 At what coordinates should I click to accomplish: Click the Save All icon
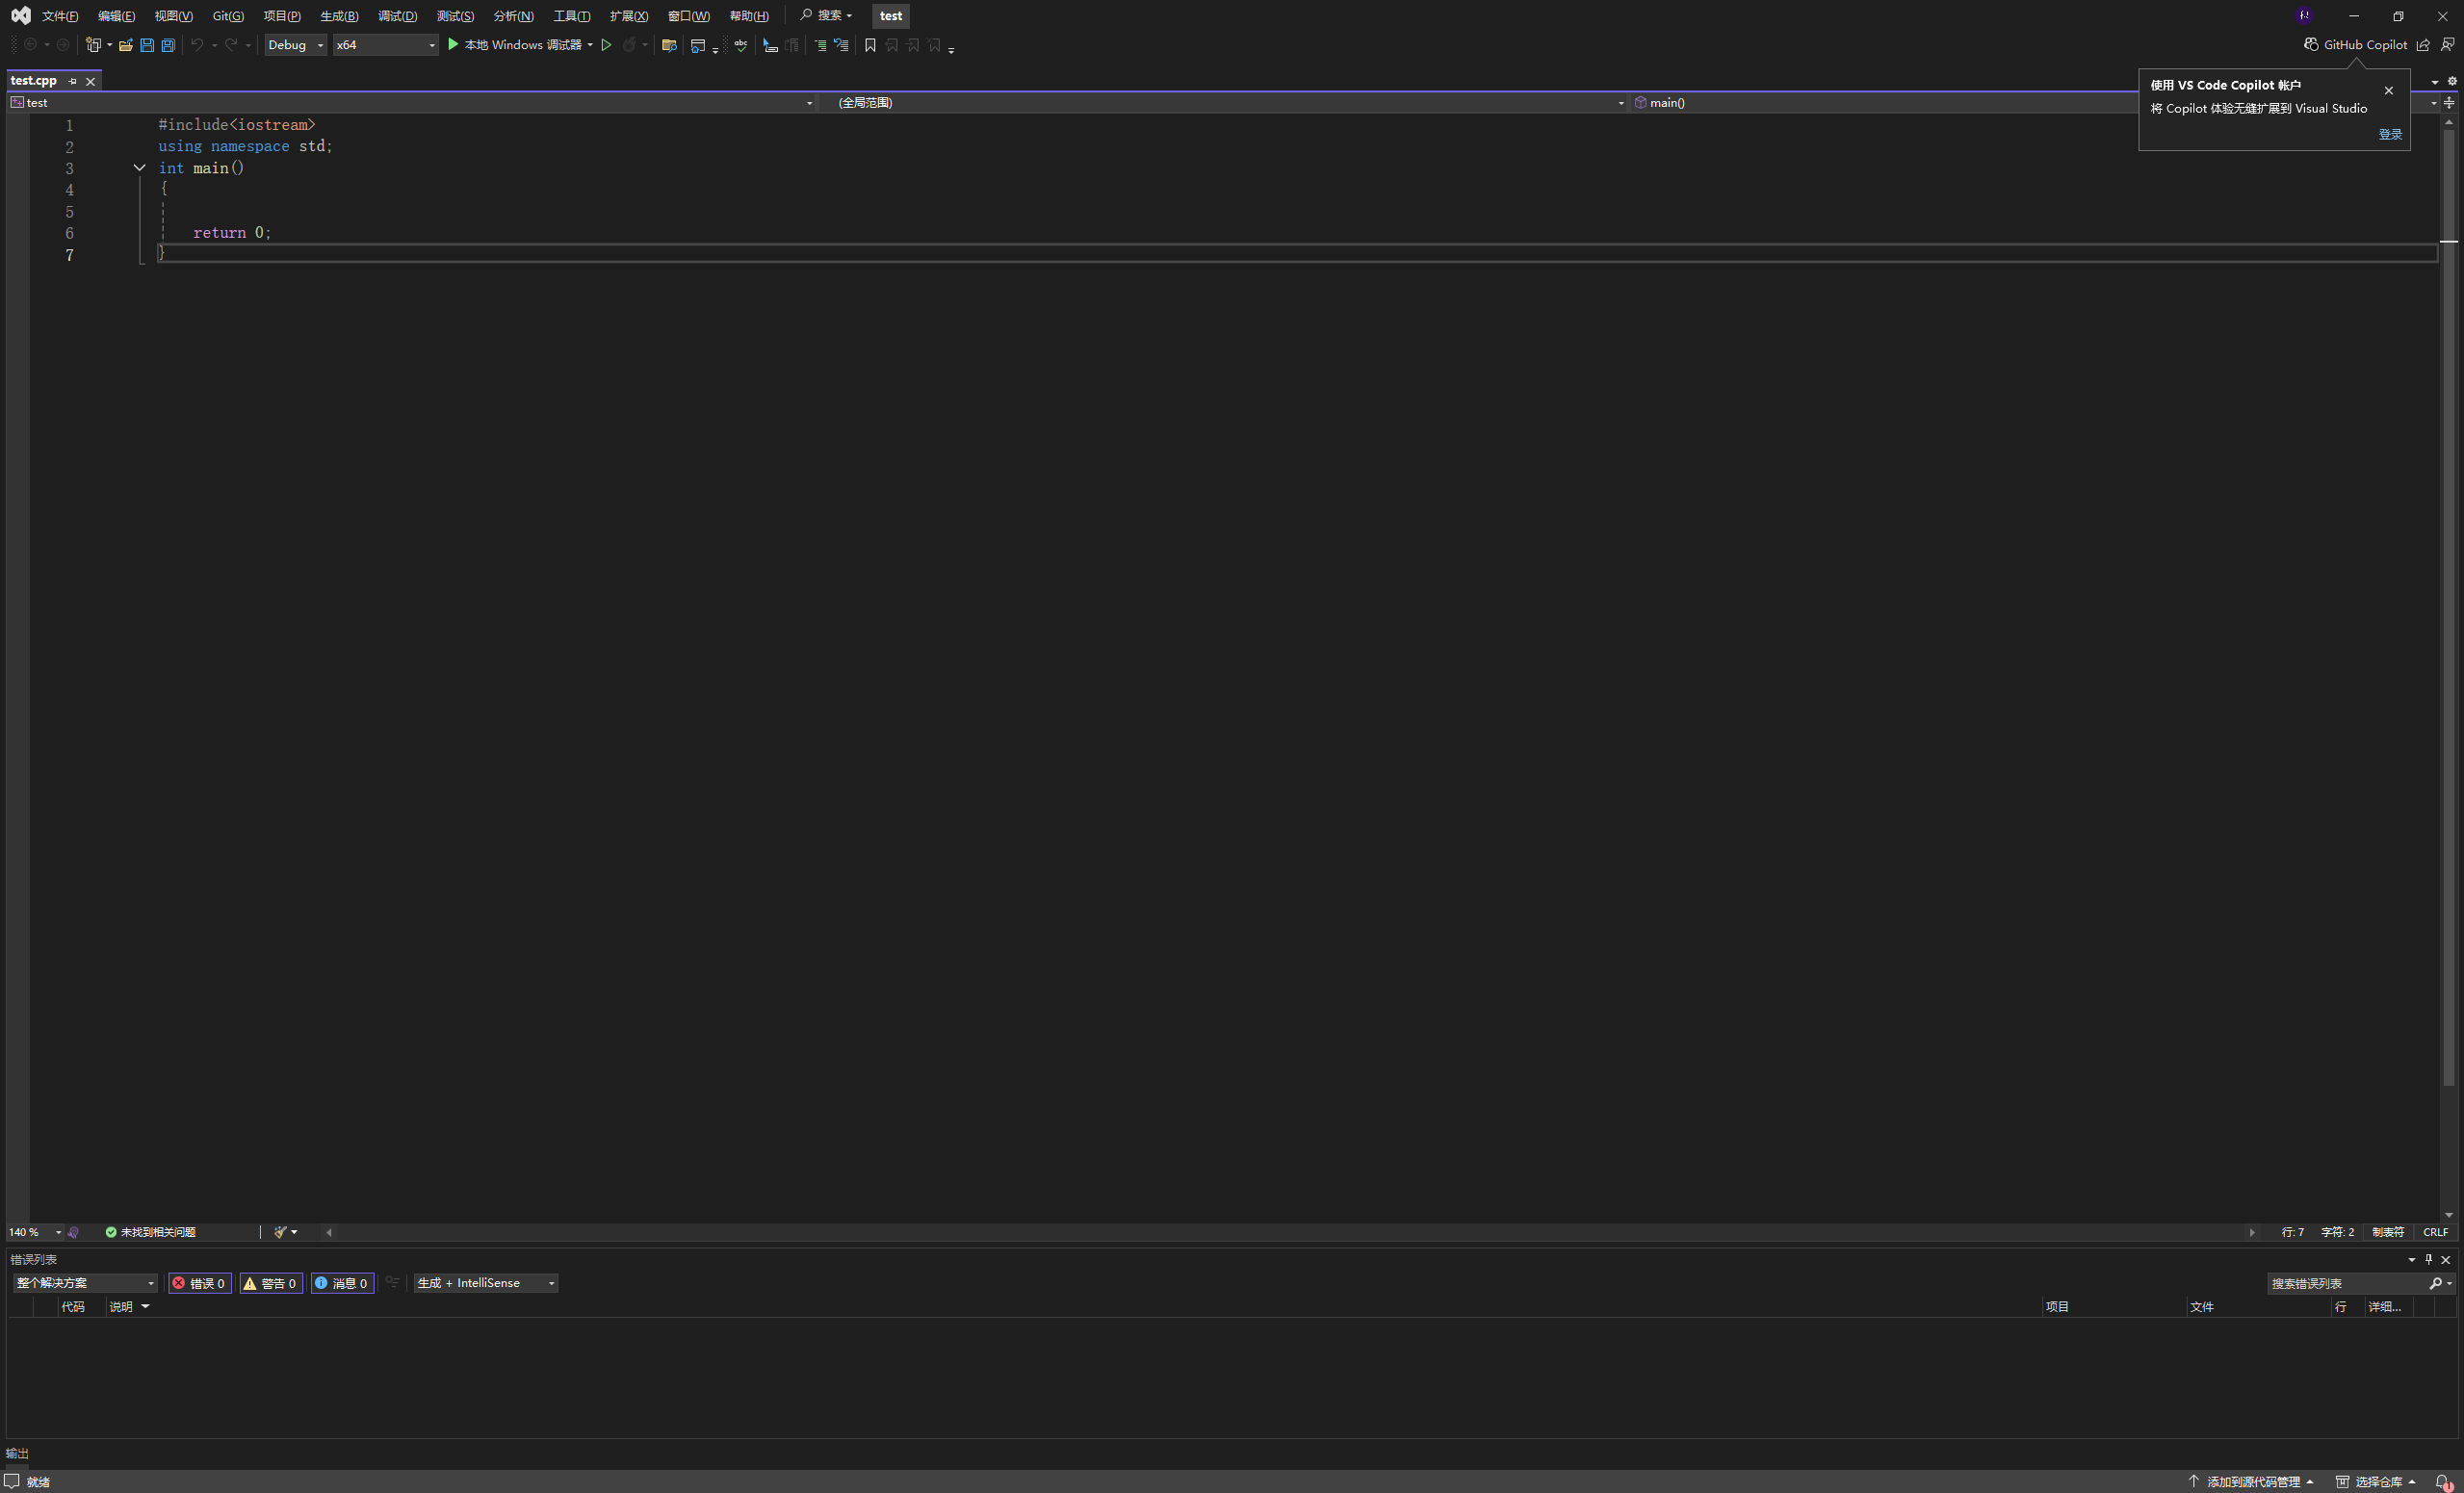point(168,45)
